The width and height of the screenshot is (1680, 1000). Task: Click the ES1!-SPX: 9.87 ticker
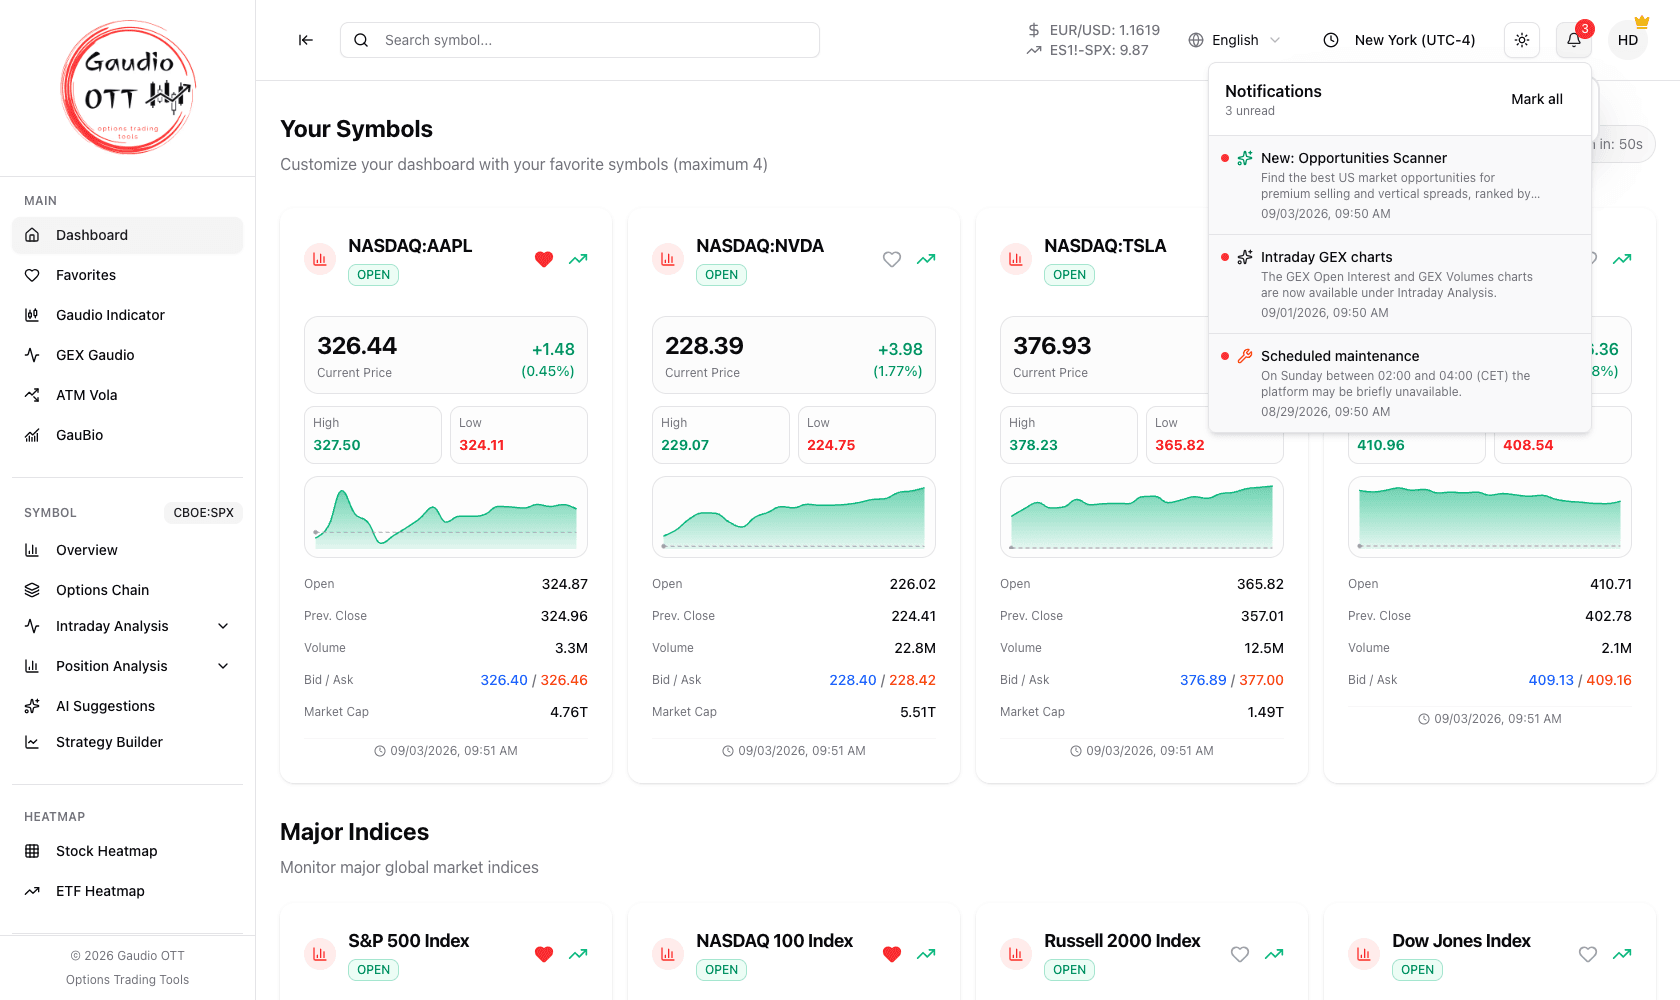[x=1087, y=50]
